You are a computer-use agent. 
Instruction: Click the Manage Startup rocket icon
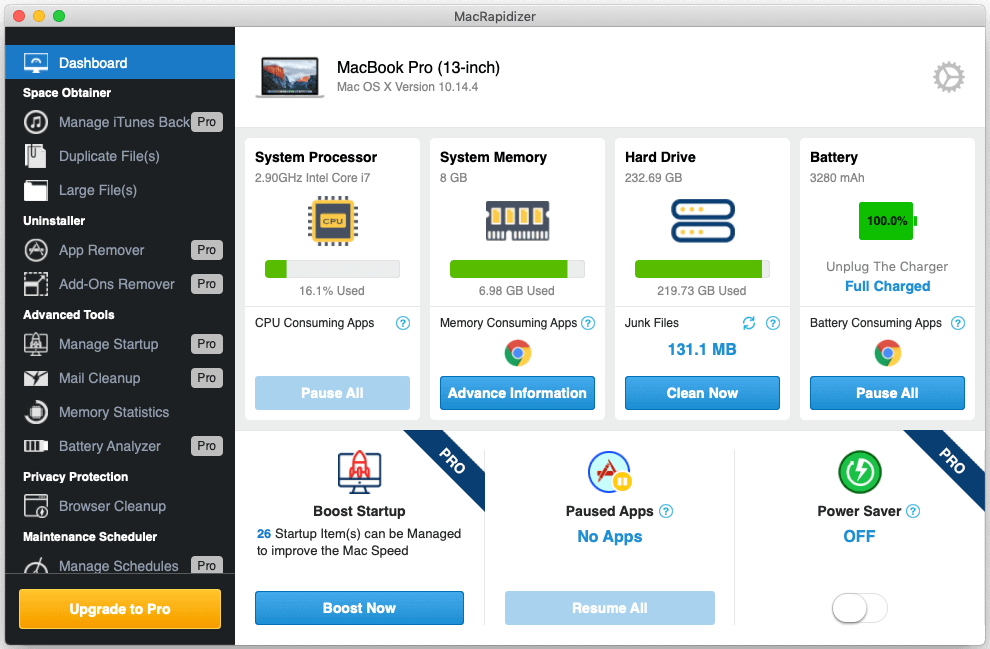pyautogui.click(x=36, y=344)
